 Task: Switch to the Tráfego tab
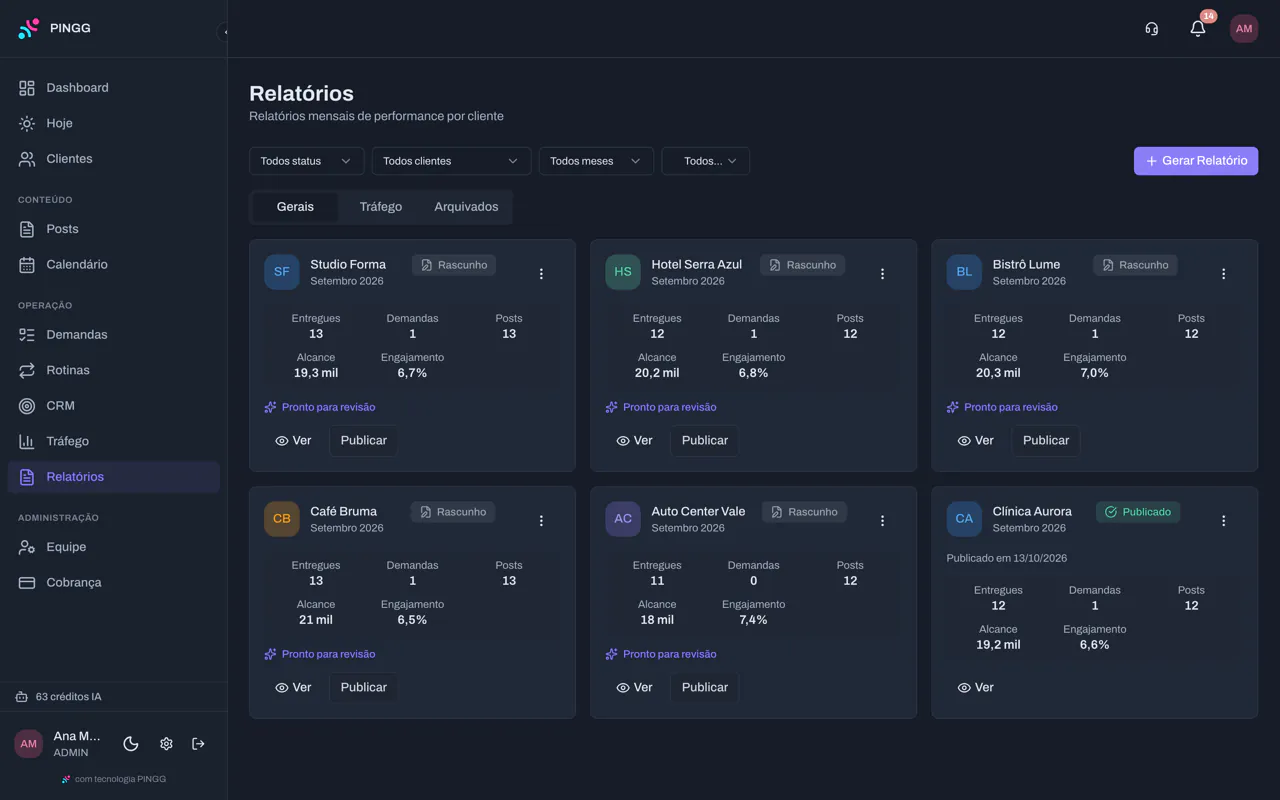pyautogui.click(x=381, y=207)
